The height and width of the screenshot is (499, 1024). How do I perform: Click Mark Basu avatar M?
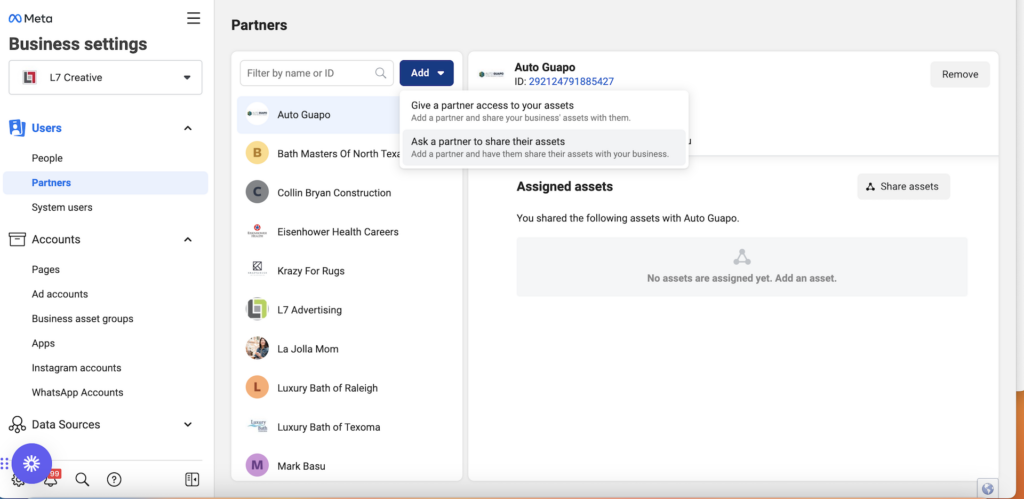point(257,466)
